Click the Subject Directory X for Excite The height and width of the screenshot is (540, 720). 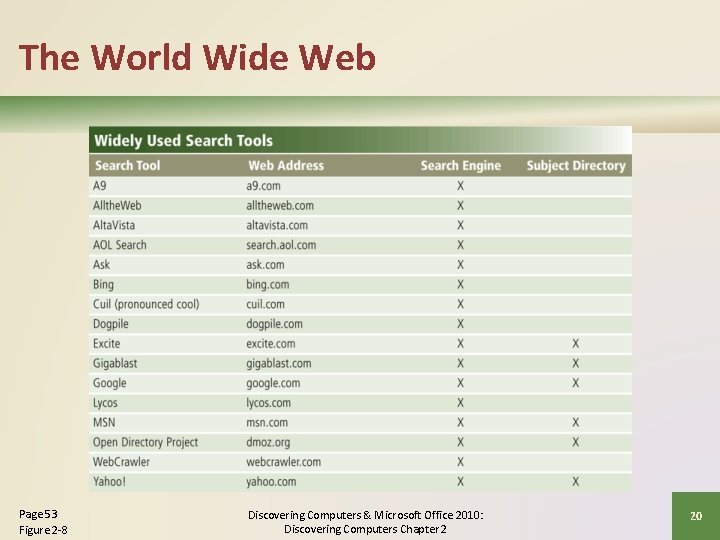click(x=575, y=343)
